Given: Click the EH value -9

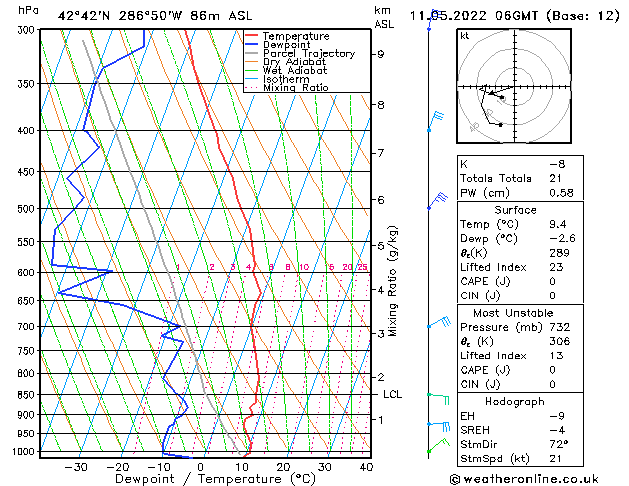Looking at the screenshot, I should (x=557, y=416).
